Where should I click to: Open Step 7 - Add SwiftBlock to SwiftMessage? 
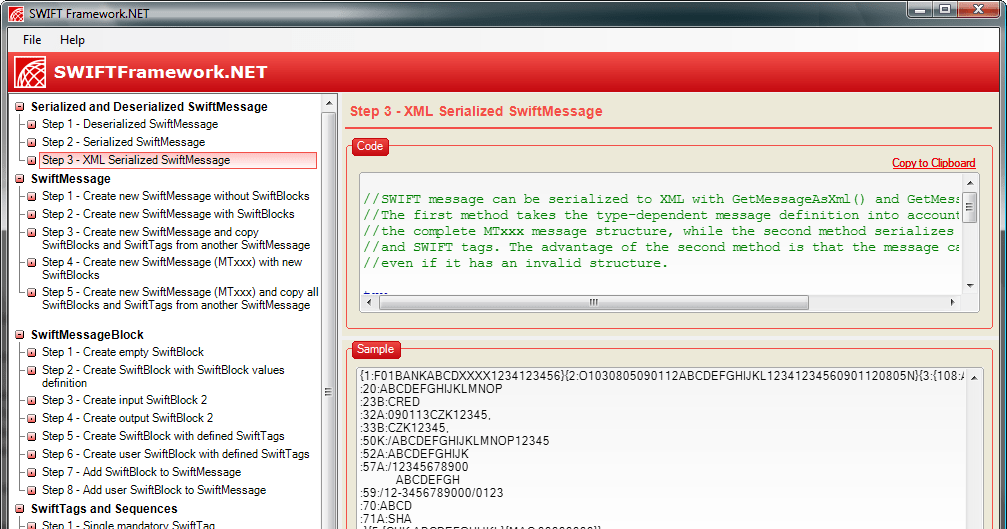(142, 472)
